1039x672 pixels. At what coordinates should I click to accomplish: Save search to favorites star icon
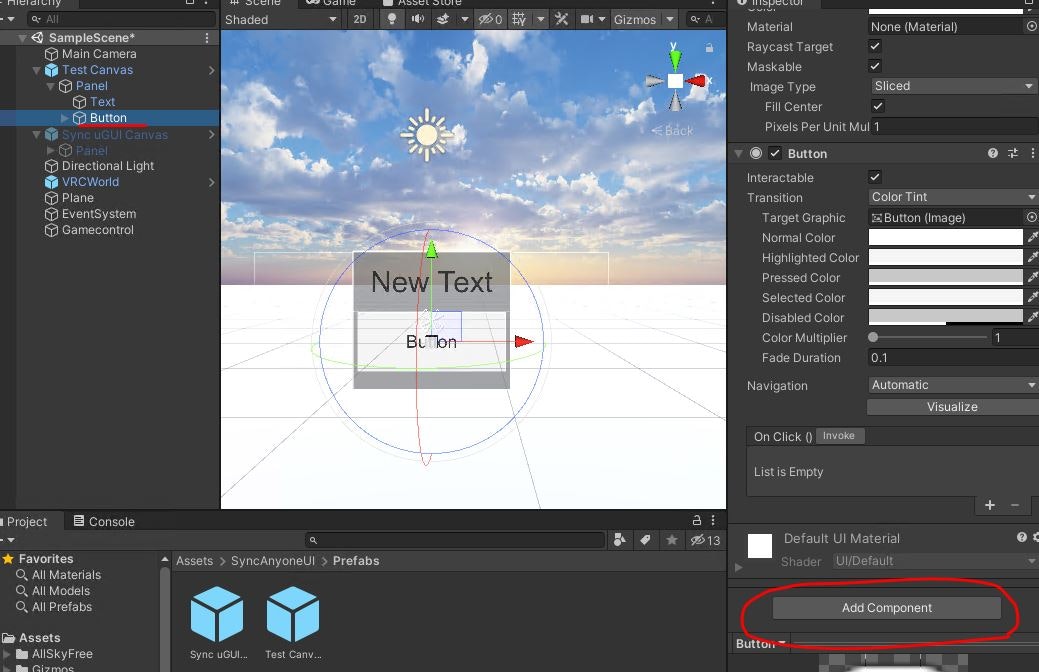tap(672, 540)
